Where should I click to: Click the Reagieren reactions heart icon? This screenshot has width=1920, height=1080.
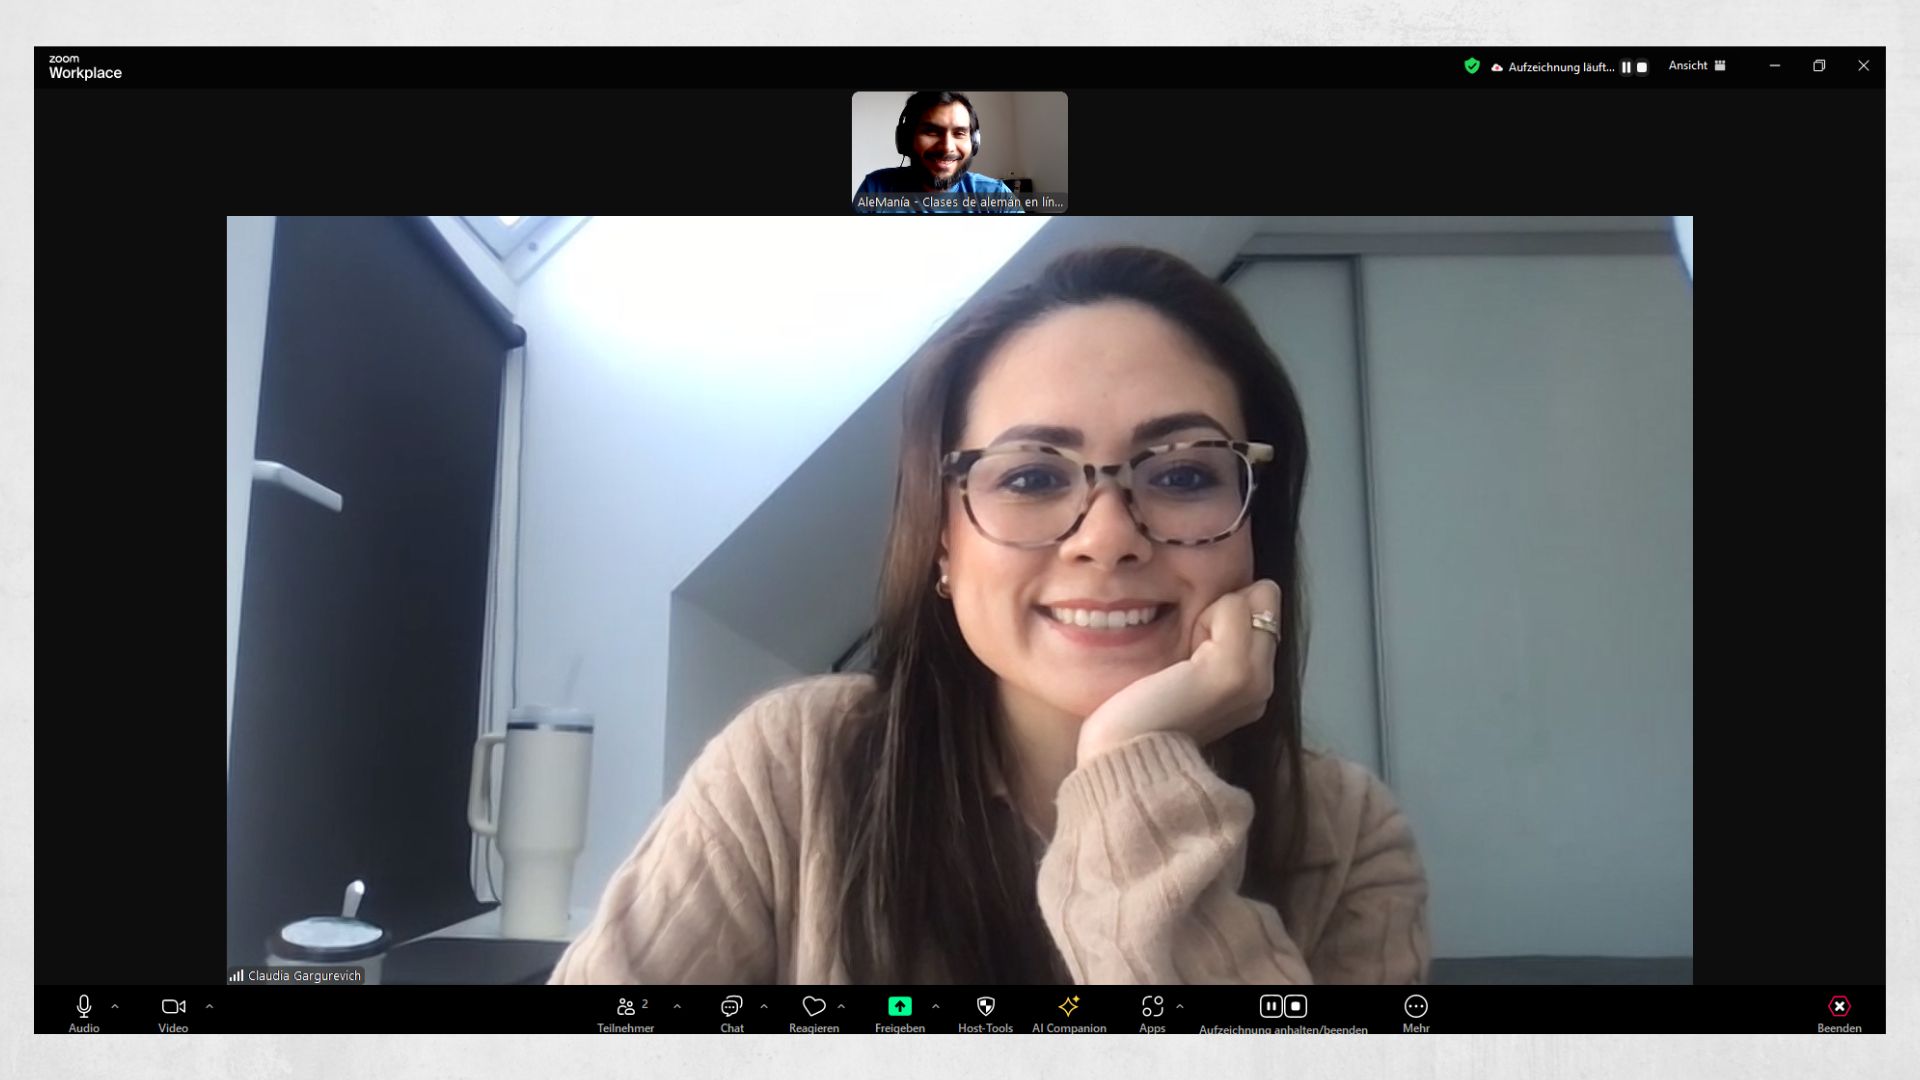814,1007
